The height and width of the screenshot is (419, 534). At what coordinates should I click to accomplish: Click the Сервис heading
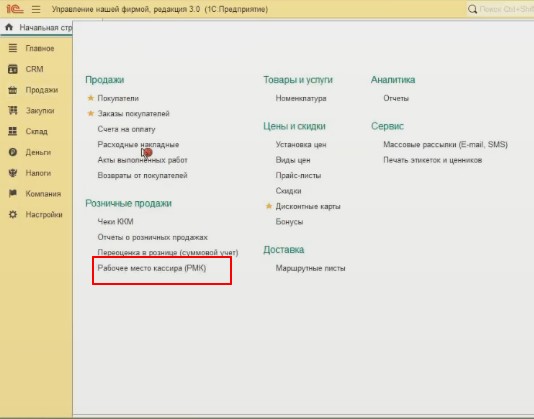387,126
